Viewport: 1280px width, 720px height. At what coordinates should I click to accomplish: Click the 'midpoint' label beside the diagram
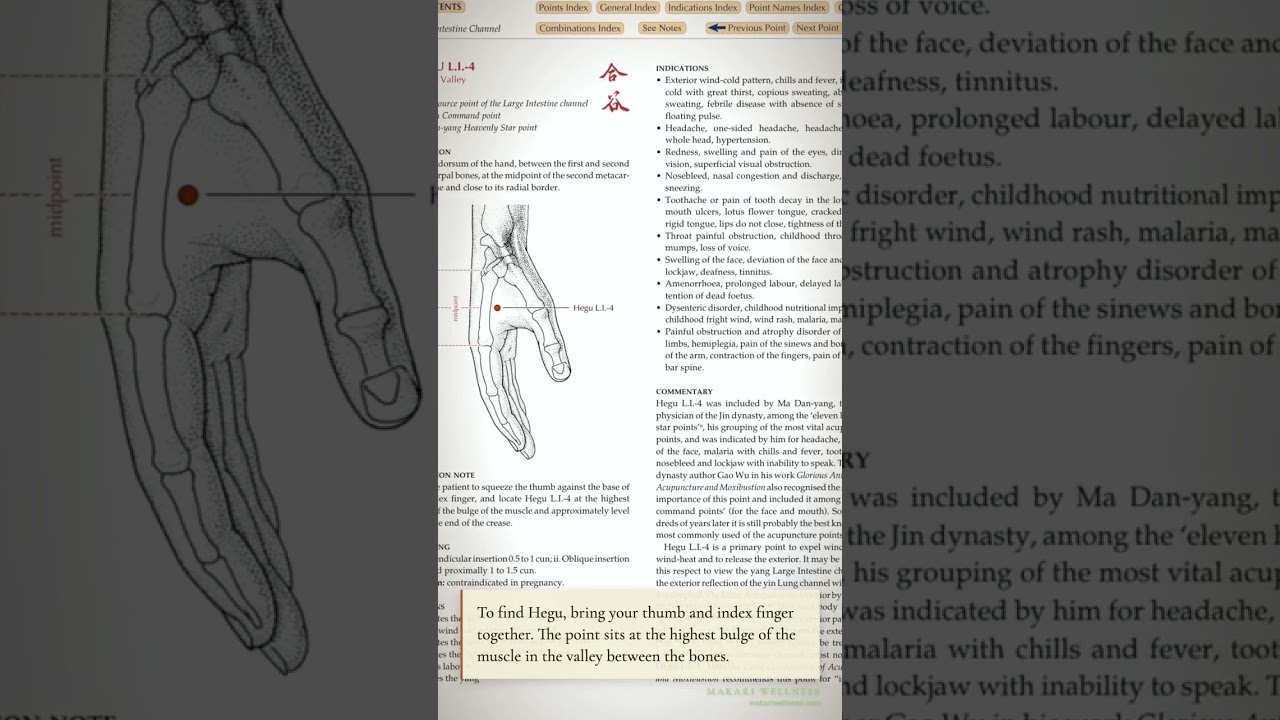455,308
